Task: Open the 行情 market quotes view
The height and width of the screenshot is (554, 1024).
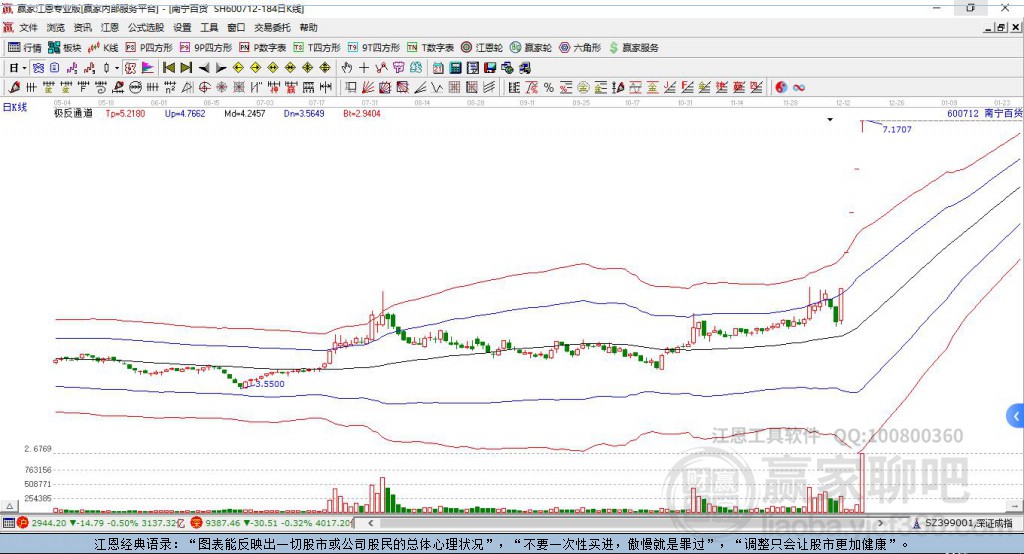Action: point(24,48)
